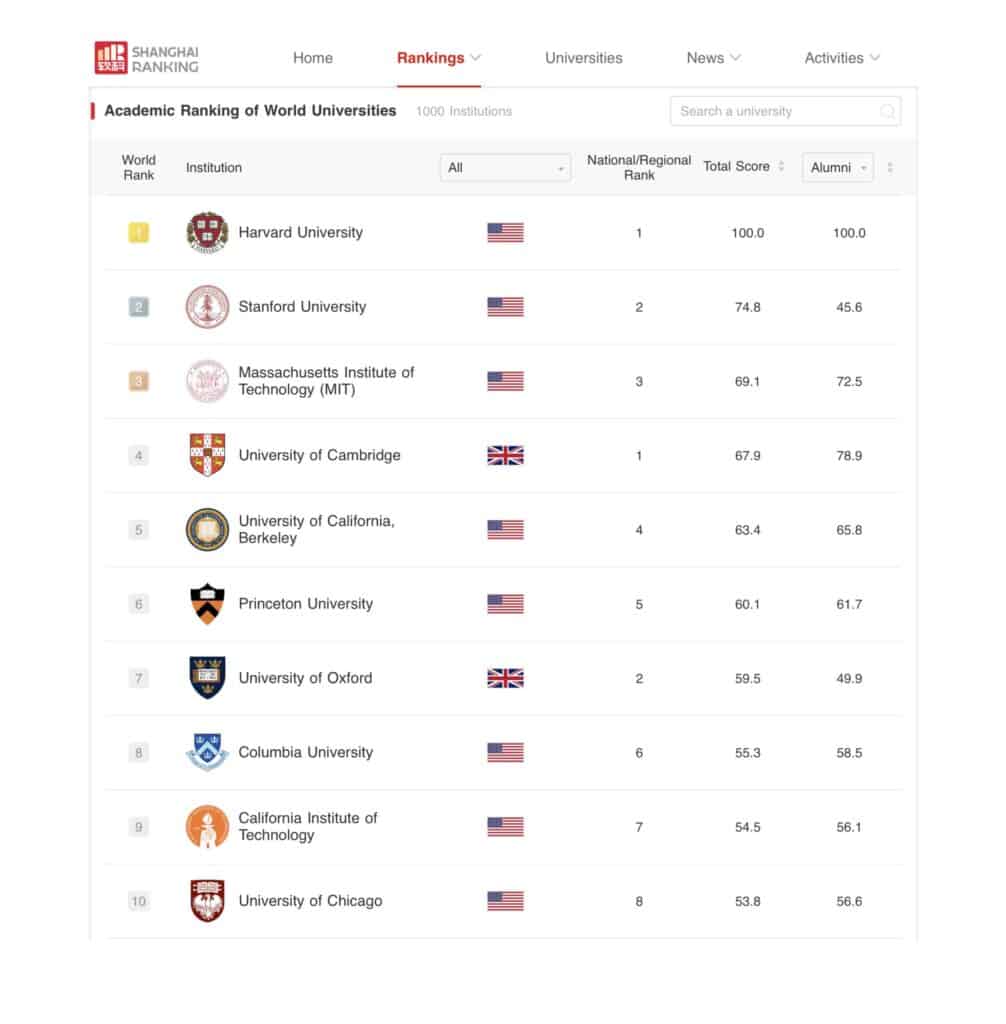Open the Universities navigation item
The width and height of the screenshot is (1006, 1024).
583,58
